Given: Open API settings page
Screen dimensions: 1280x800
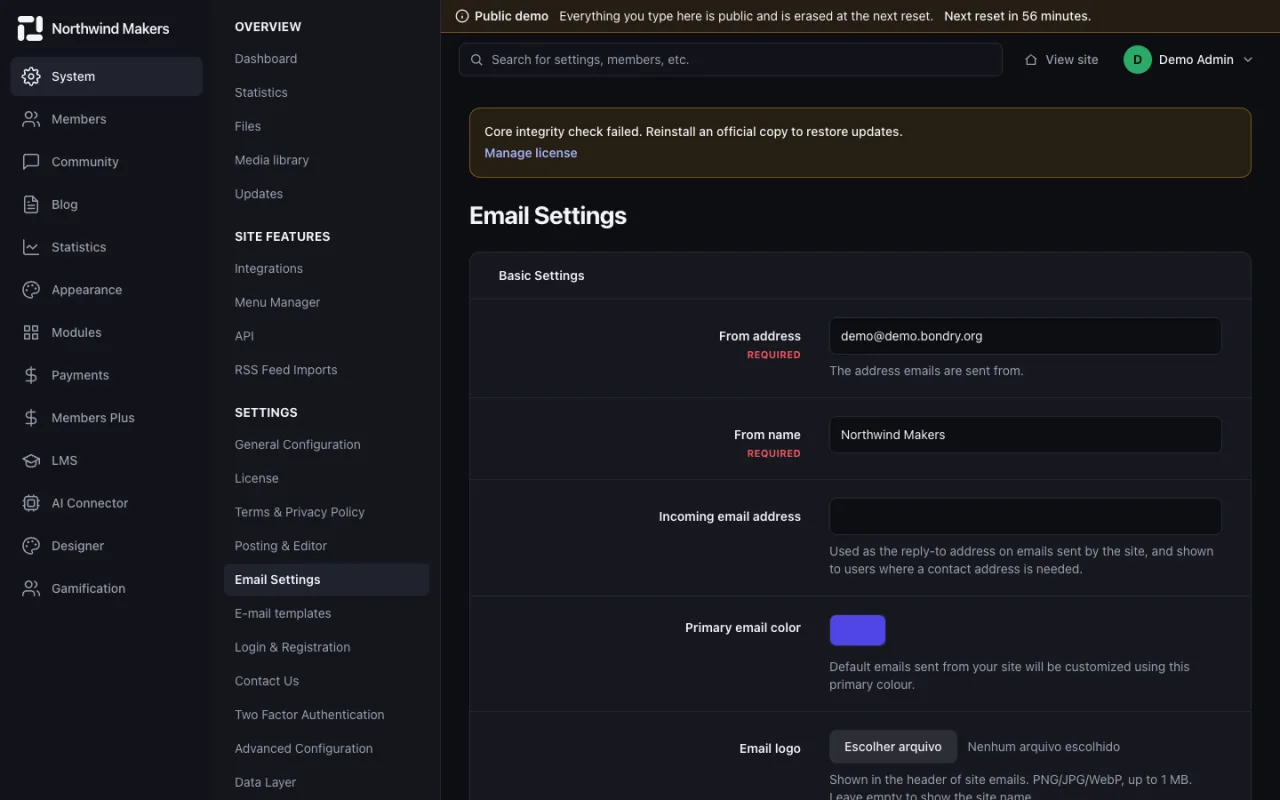Looking at the screenshot, I should point(245,336).
